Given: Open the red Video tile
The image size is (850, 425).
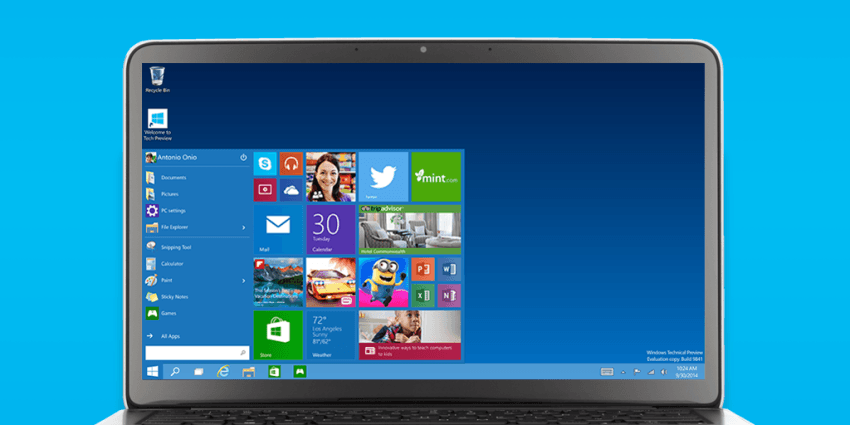Looking at the screenshot, I should (265, 190).
